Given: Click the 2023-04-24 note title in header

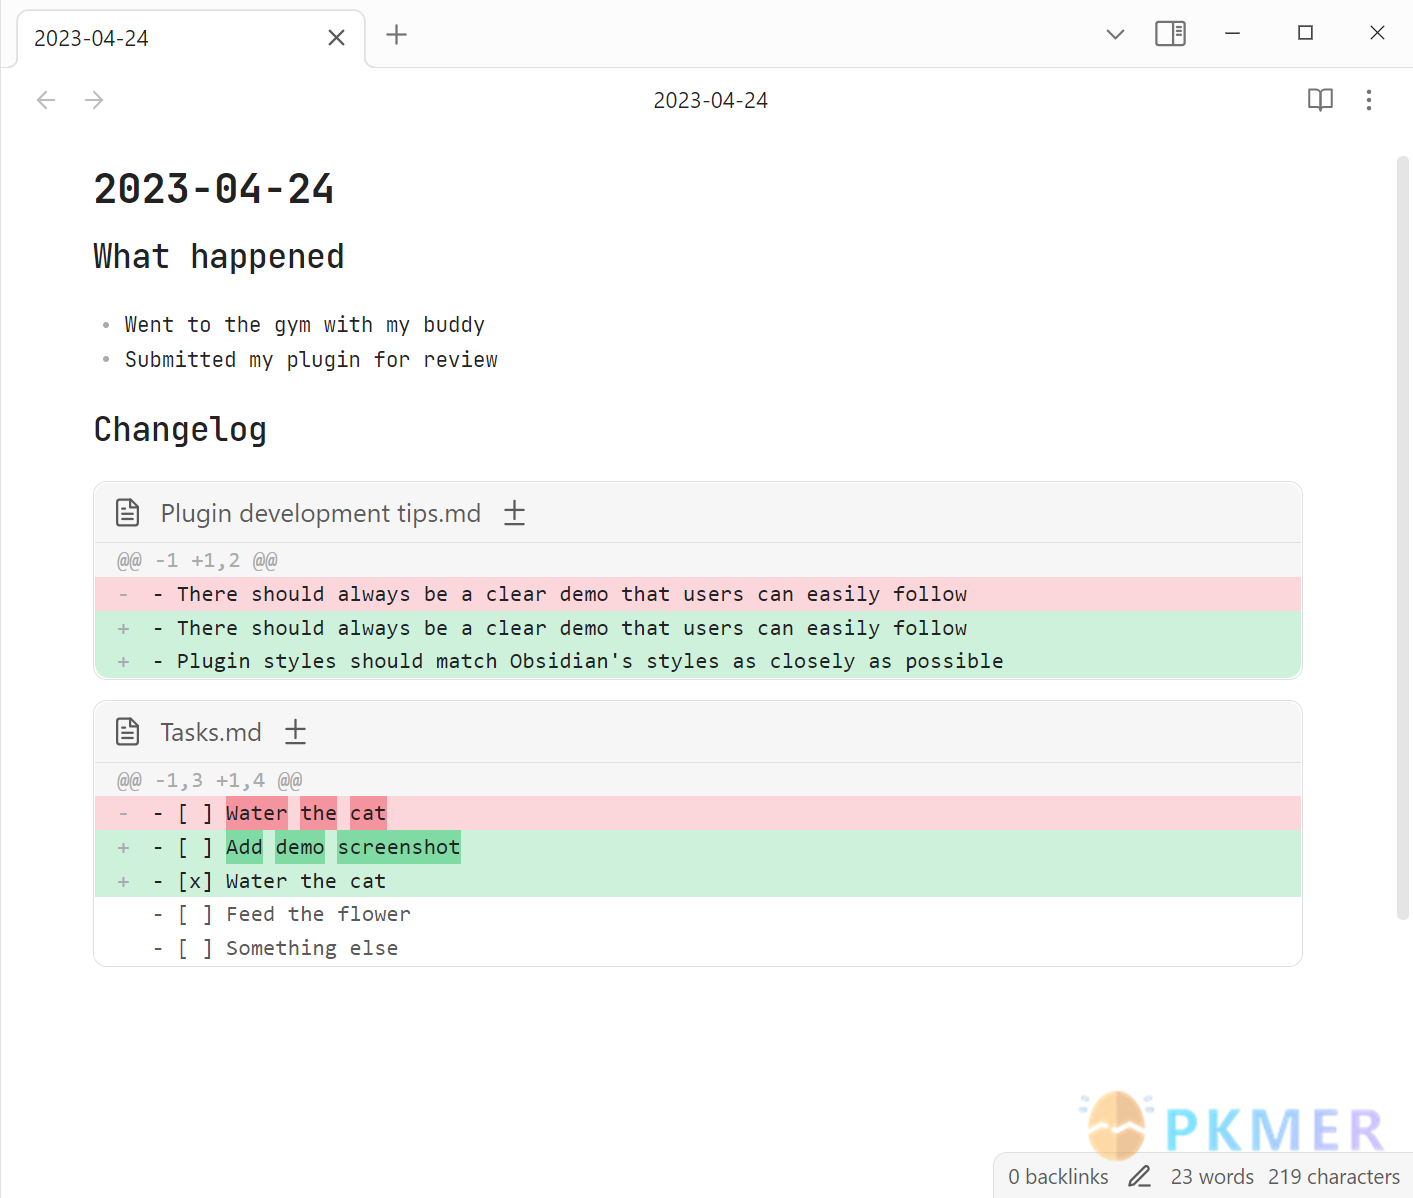Looking at the screenshot, I should point(711,100).
